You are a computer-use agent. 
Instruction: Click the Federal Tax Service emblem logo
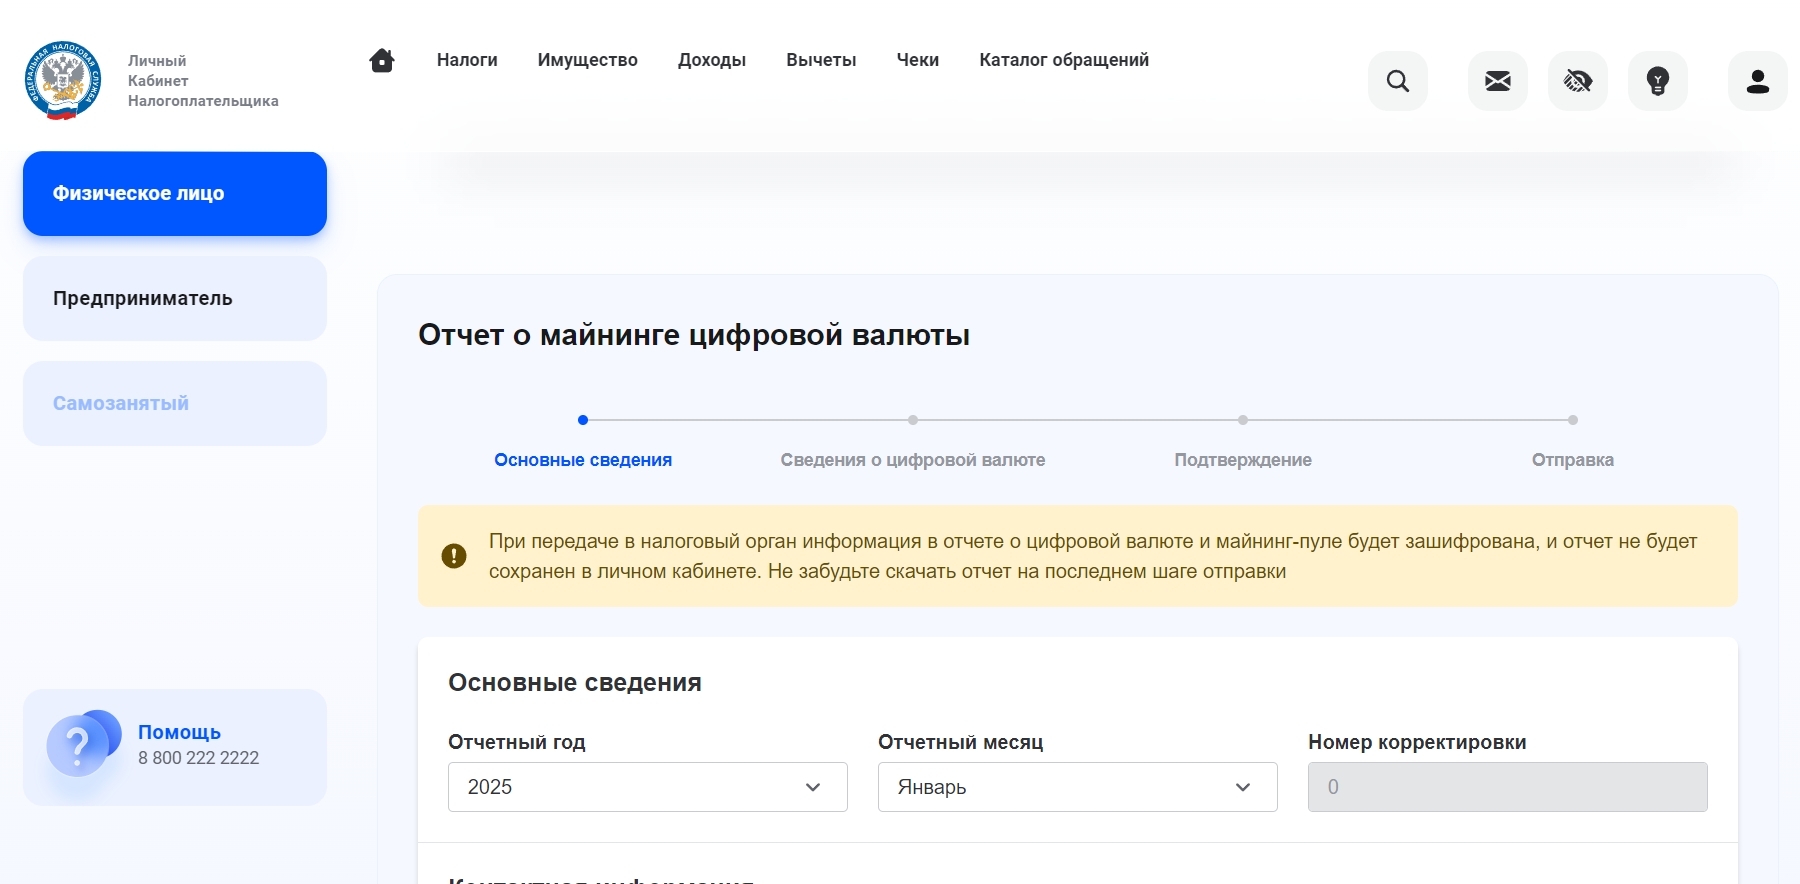click(63, 81)
